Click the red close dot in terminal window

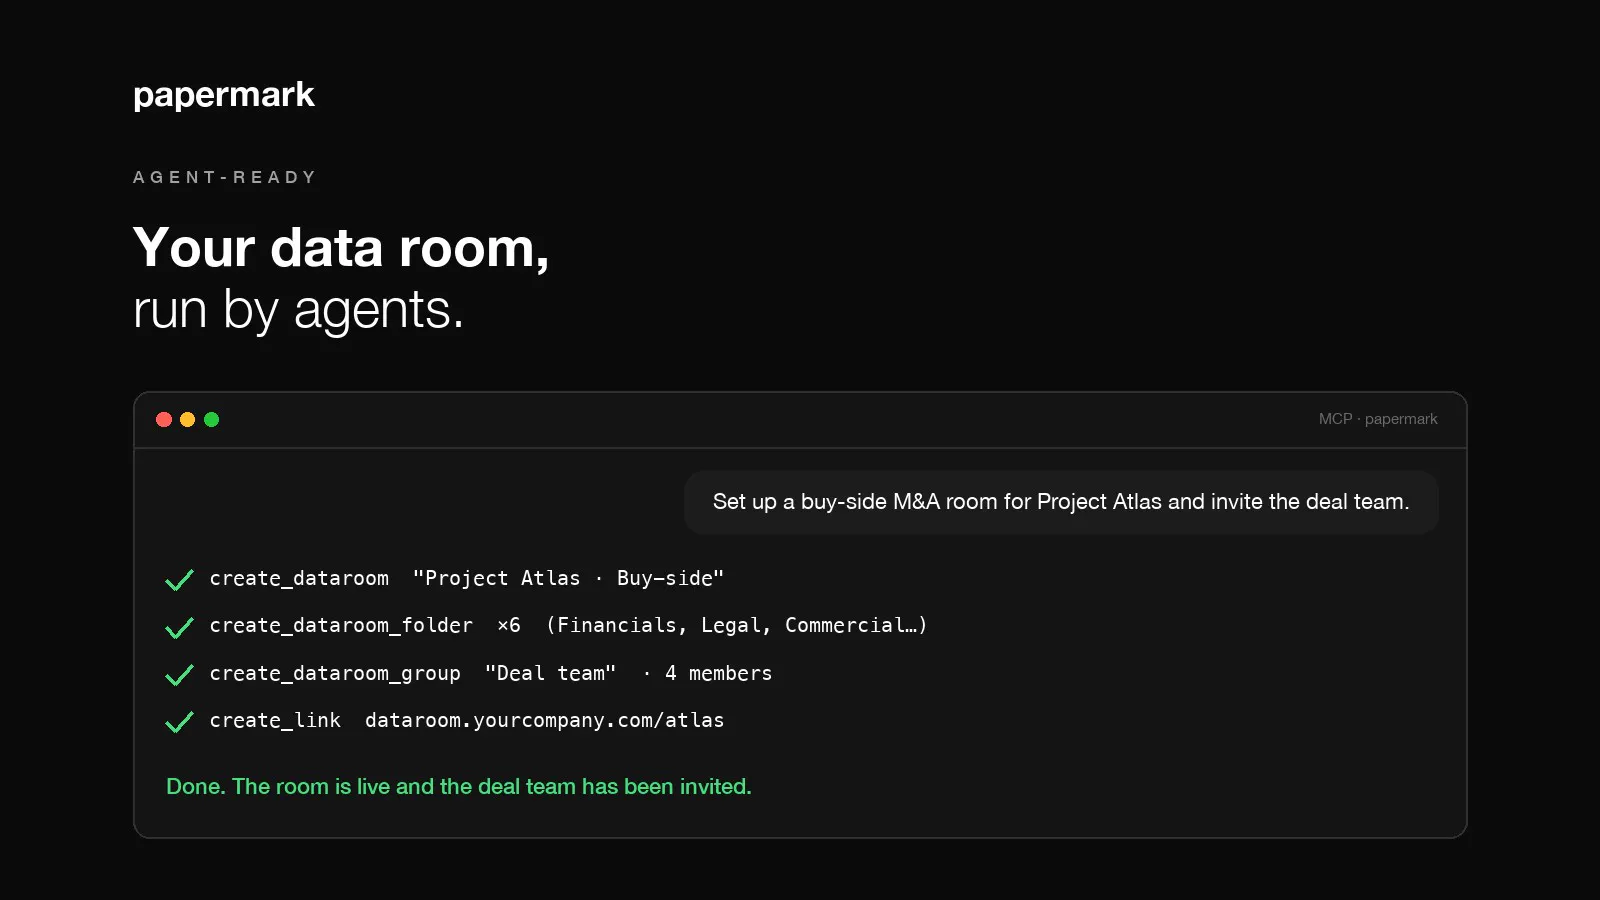coord(164,419)
